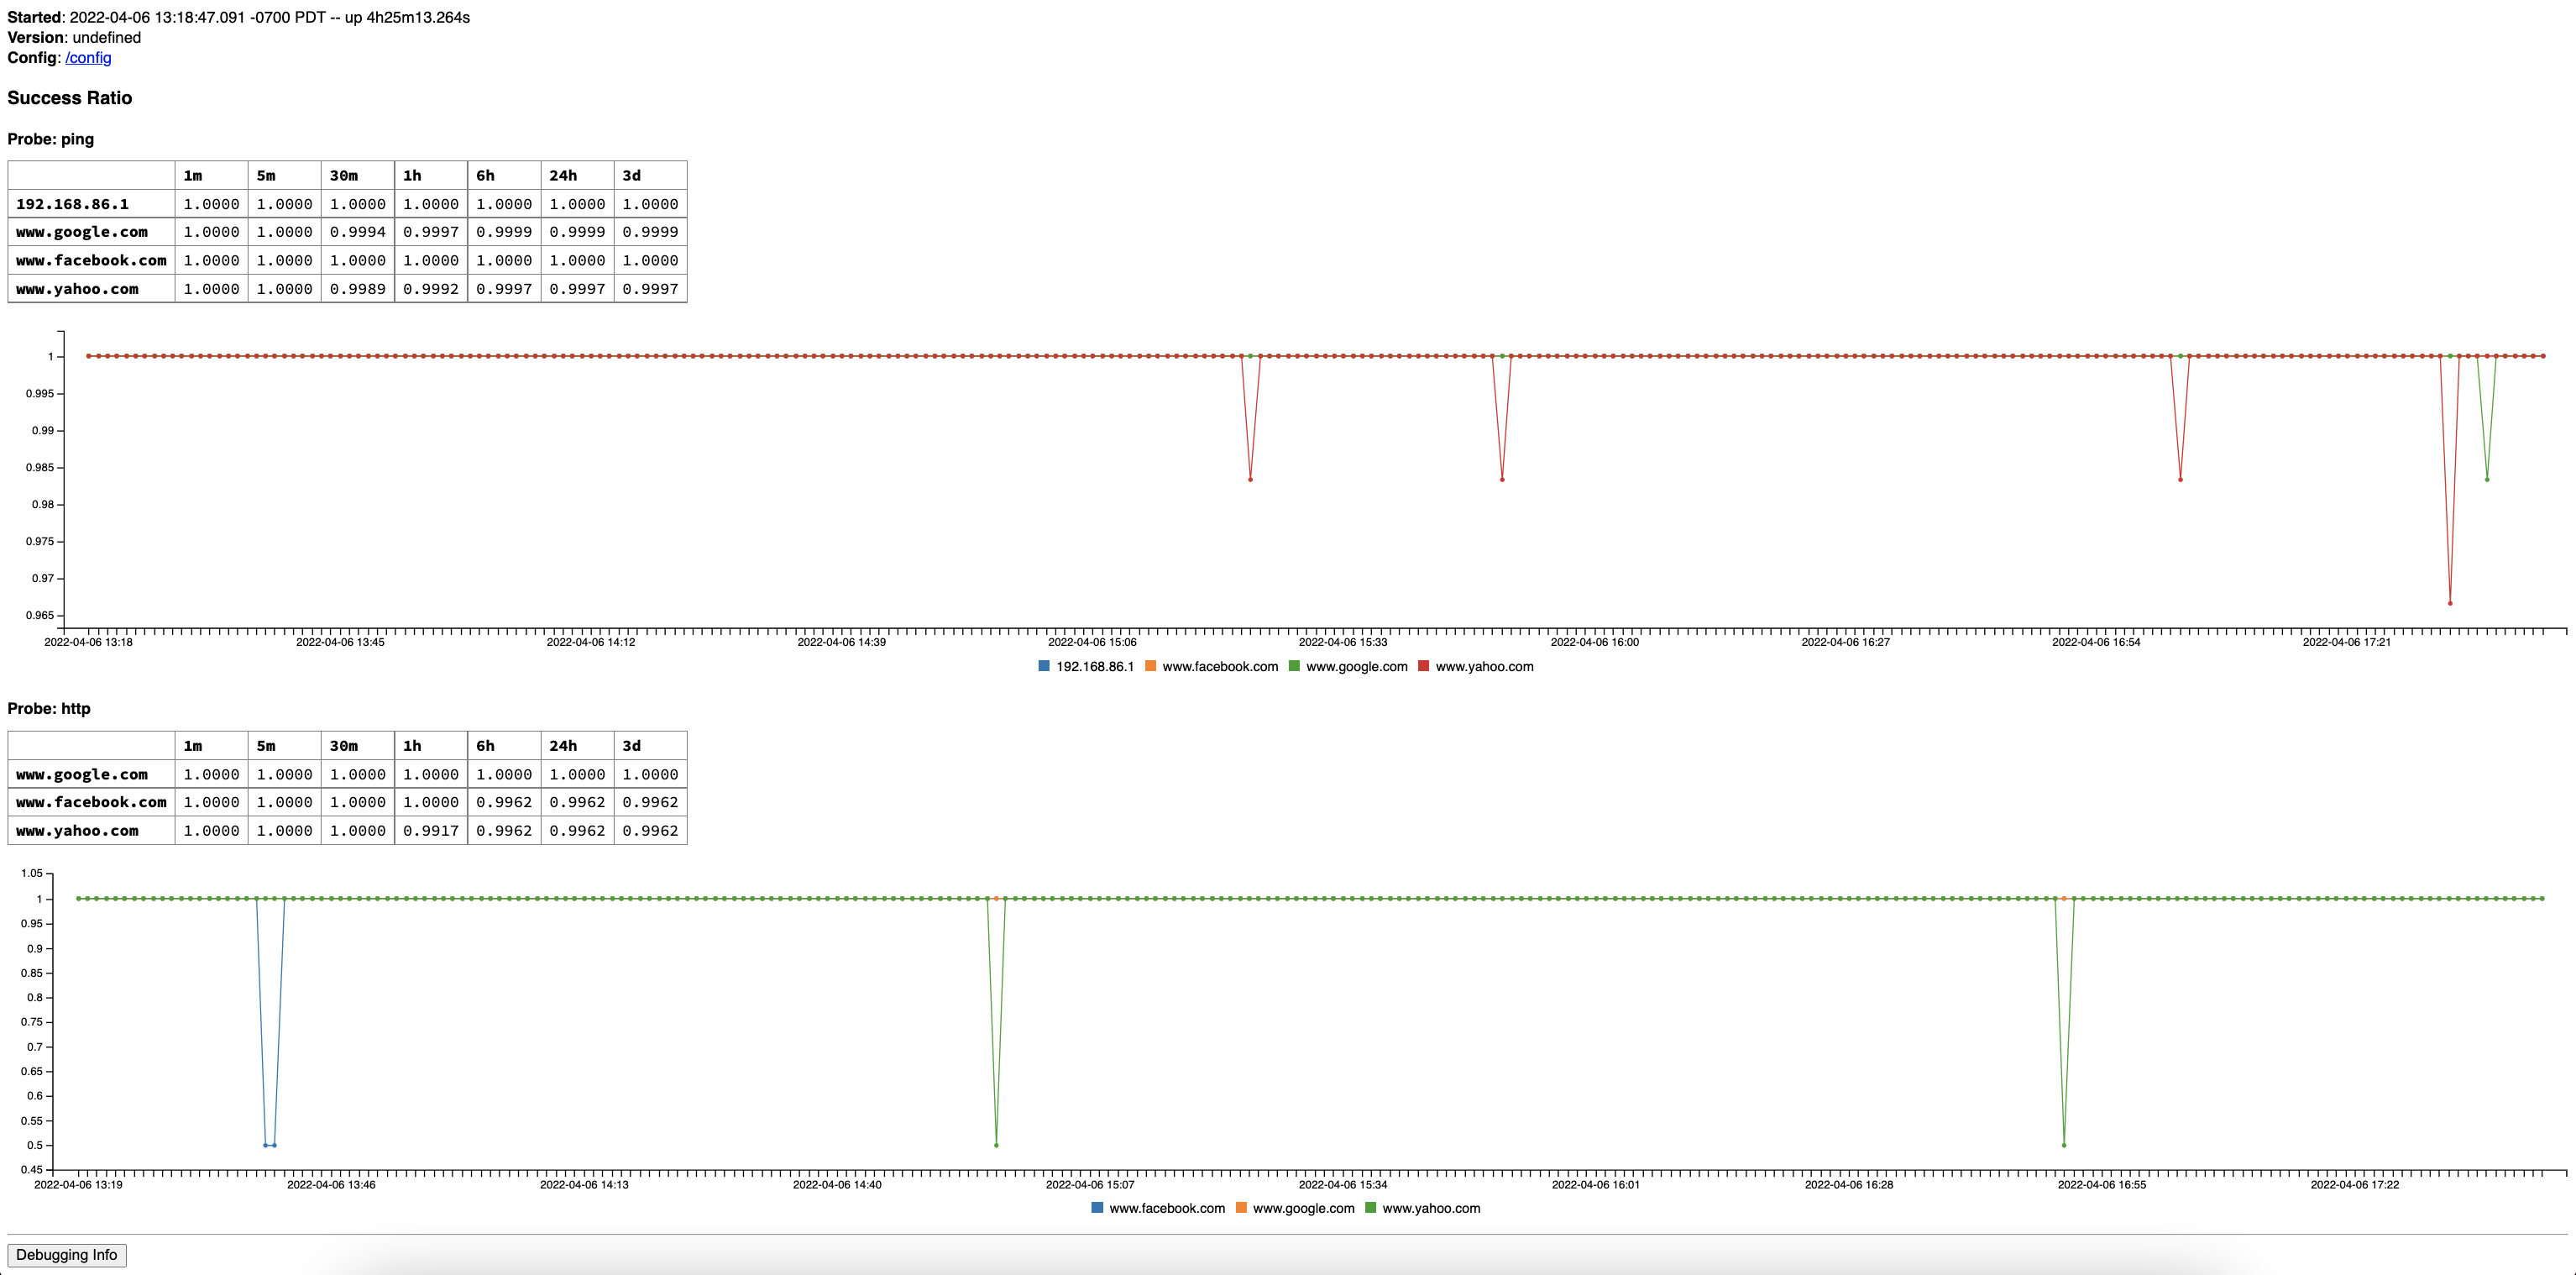Expand the www.yahoo.com row in http table

pos(76,830)
